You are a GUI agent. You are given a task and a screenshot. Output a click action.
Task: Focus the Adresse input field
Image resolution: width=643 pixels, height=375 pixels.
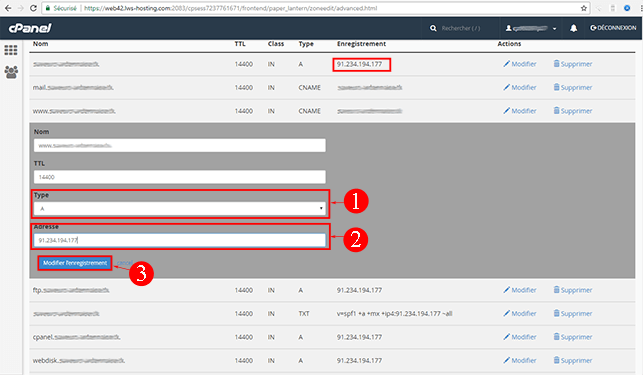pyautogui.click(x=180, y=240)
